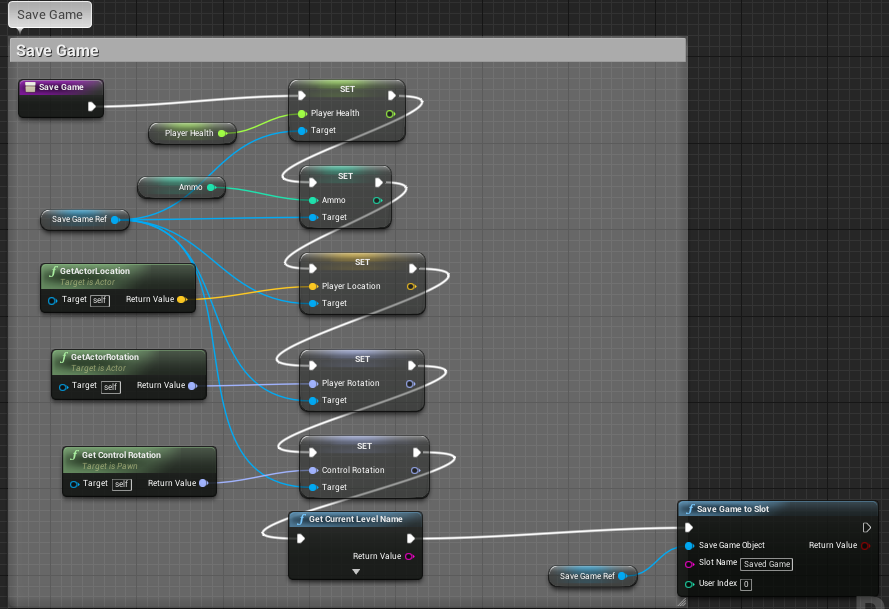This screenshot has width=889, height=609.
Task: Select SET node header for Player Location
Action: [x=362, y=262]
